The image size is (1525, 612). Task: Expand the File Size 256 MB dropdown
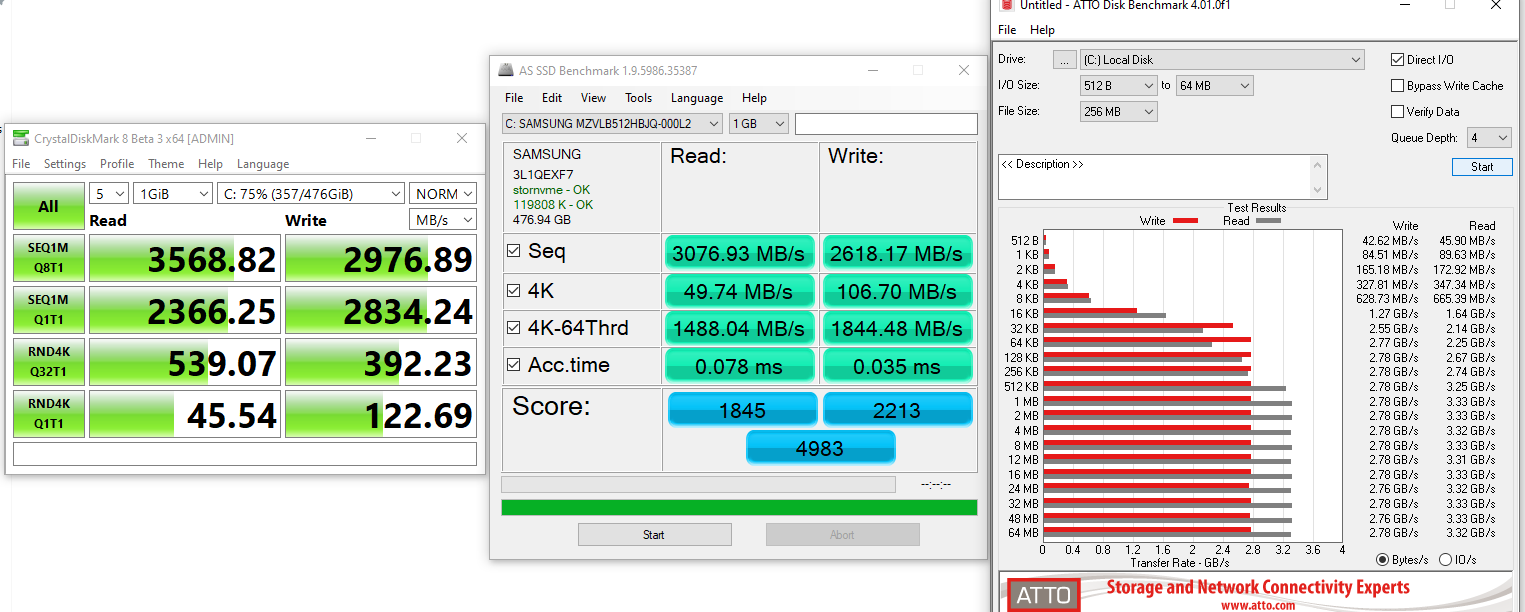click(x=1119, y=112)
